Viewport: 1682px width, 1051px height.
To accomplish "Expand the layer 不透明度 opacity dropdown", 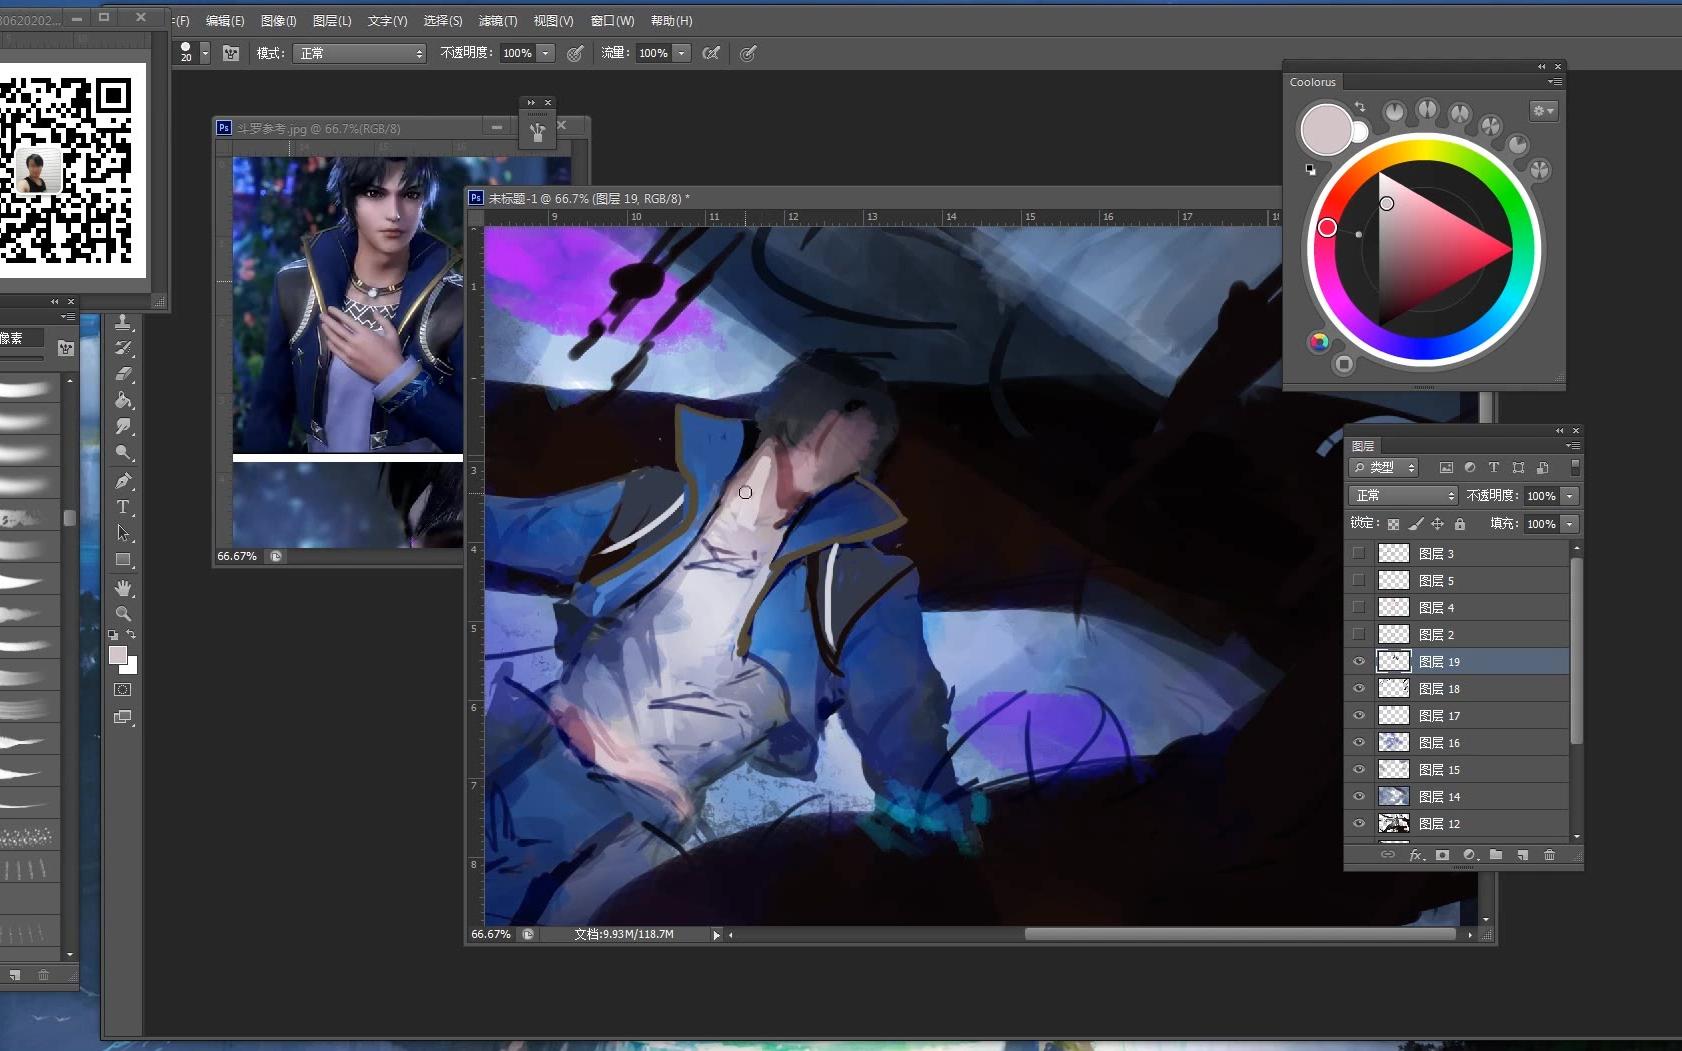I will pyautogui.click(x=1569, y=496).
